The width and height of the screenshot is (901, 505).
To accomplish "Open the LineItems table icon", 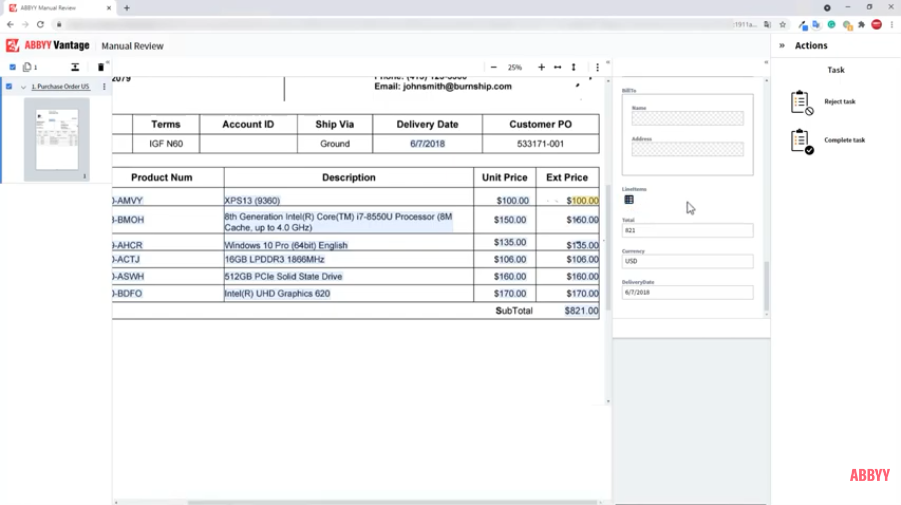I will point(629,200).
